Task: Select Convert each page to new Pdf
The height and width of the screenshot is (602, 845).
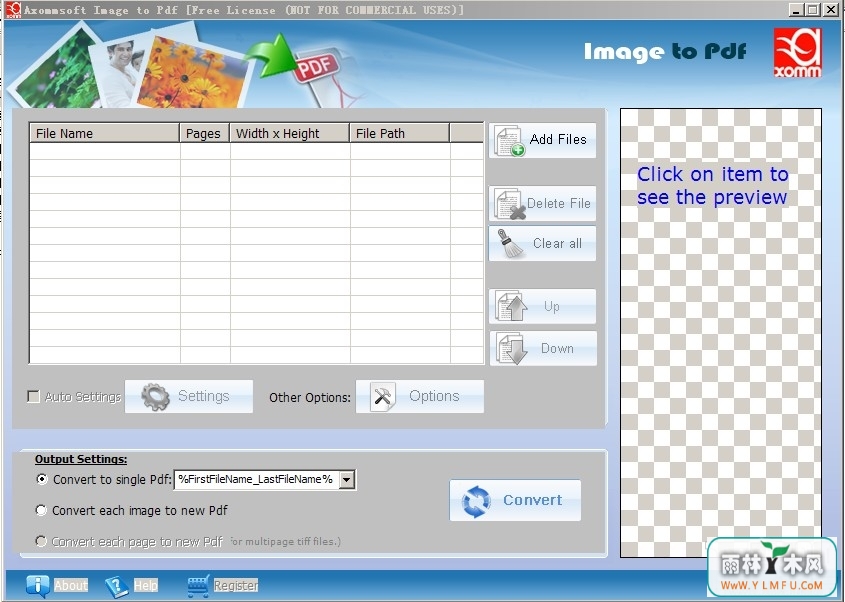Action: tap(41, 541)
